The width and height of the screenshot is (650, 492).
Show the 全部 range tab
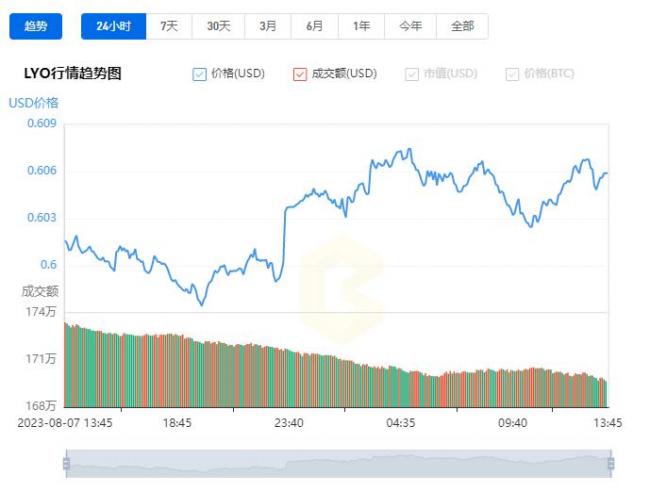tap(462, 27)
